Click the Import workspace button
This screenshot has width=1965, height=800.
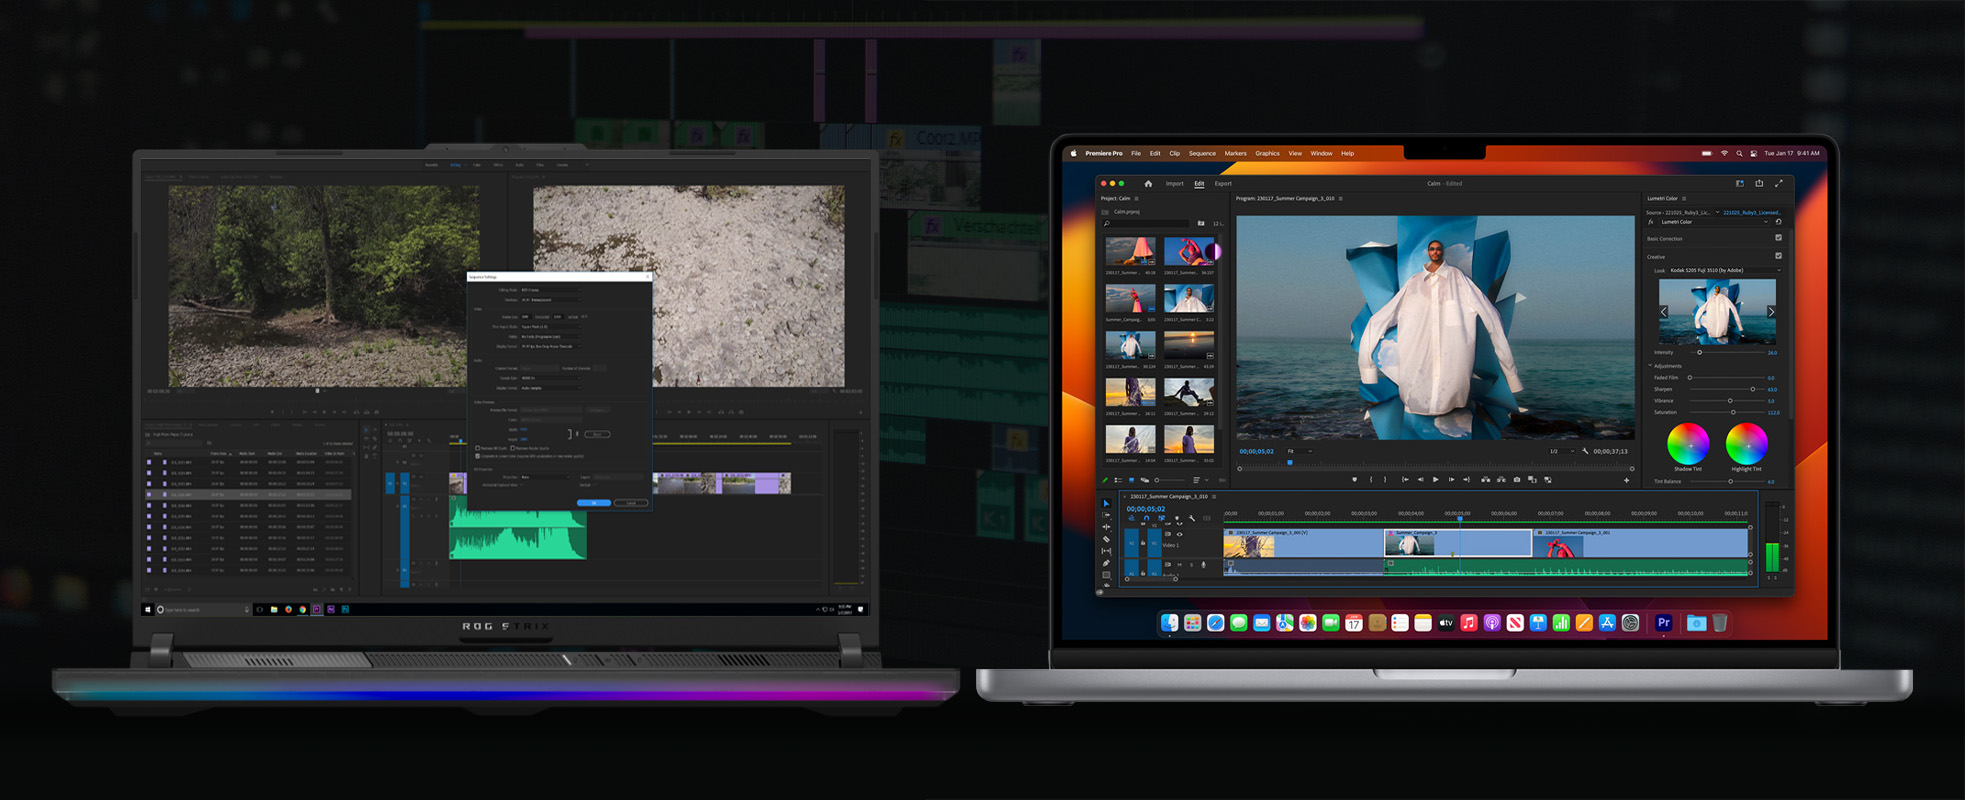coord(1174,184)
